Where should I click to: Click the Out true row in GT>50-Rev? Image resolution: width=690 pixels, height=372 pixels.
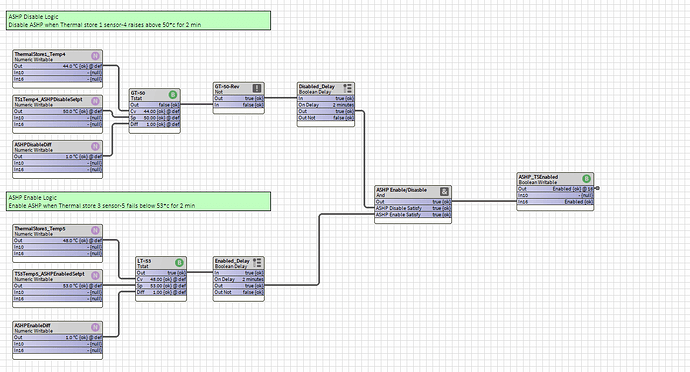[239, 98]
